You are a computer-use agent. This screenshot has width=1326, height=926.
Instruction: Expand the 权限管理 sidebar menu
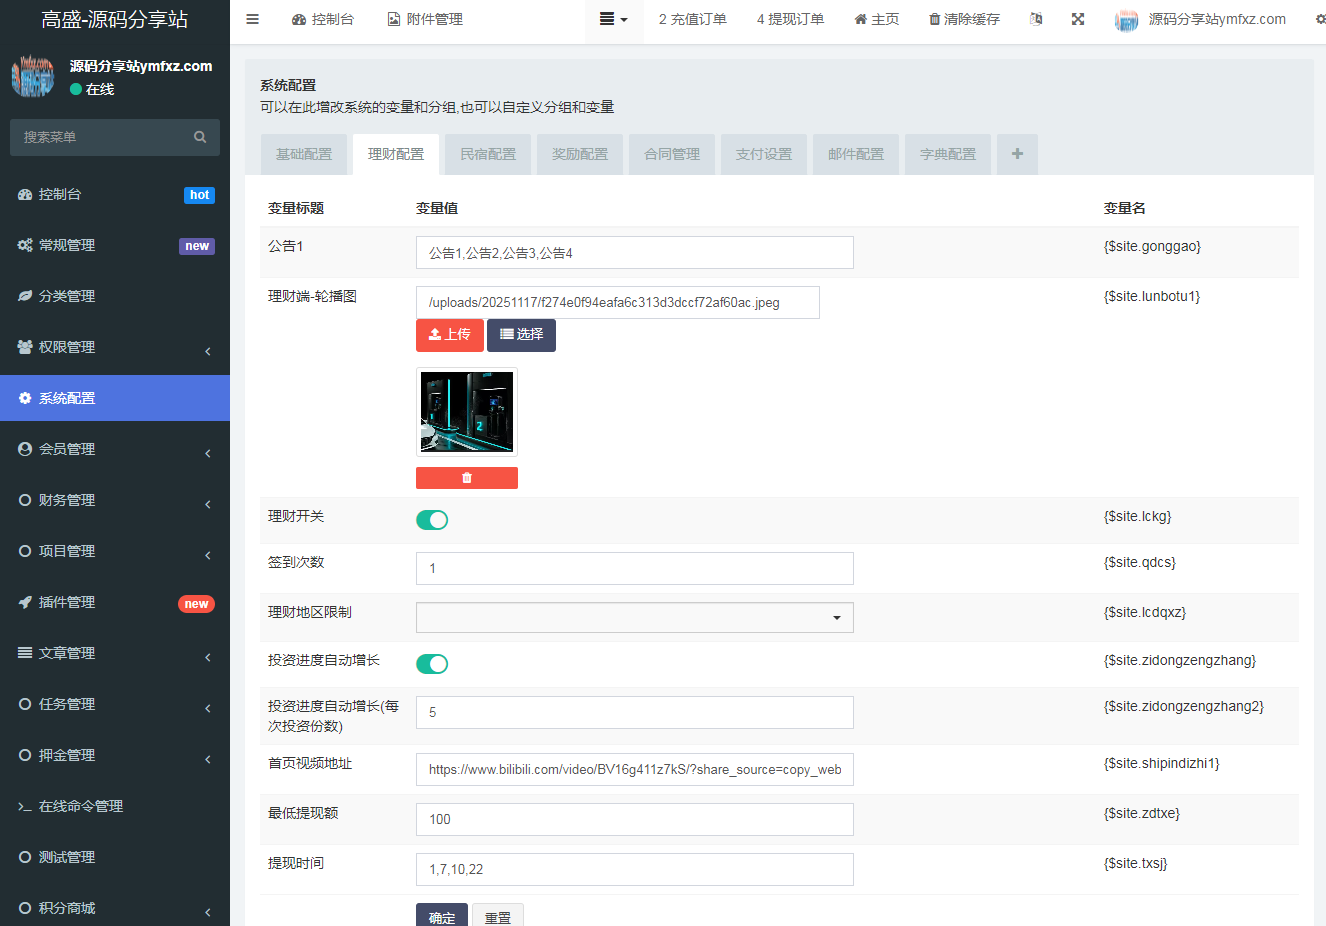point(115,347)
